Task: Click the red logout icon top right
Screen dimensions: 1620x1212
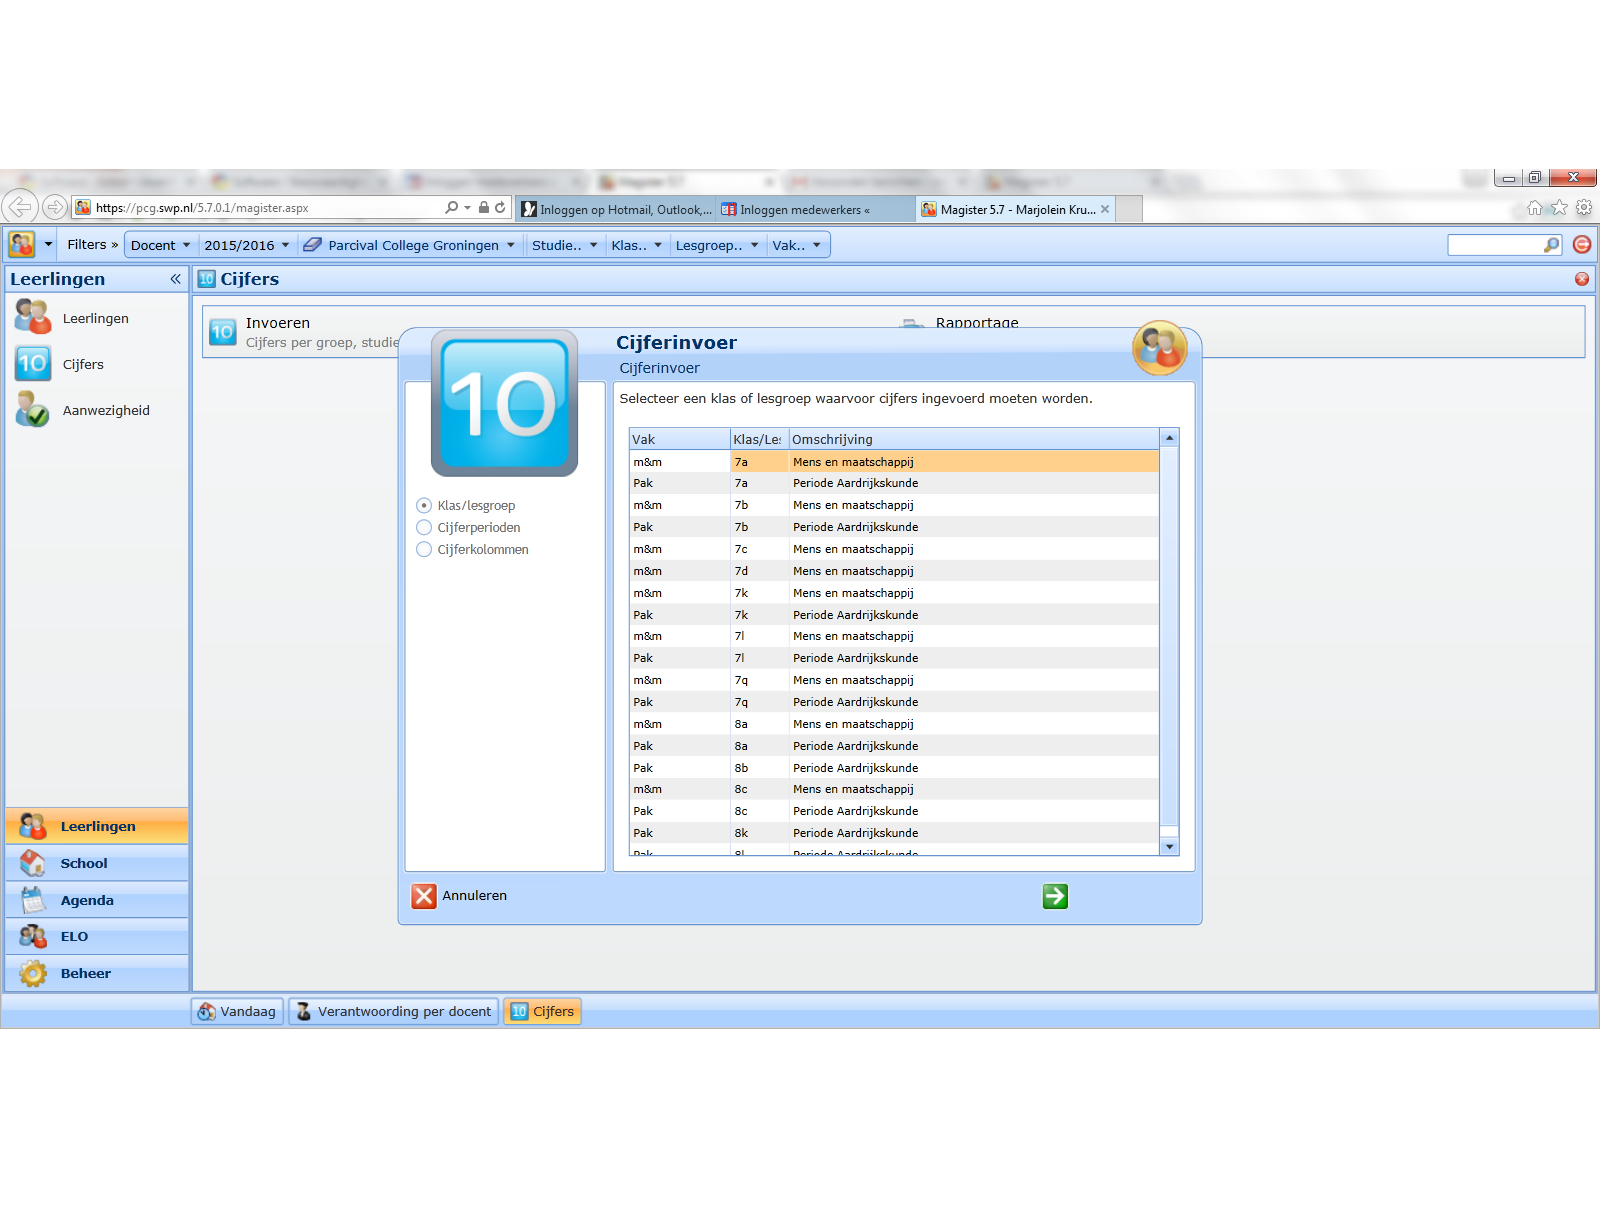Action: (x=1582, y=245)
